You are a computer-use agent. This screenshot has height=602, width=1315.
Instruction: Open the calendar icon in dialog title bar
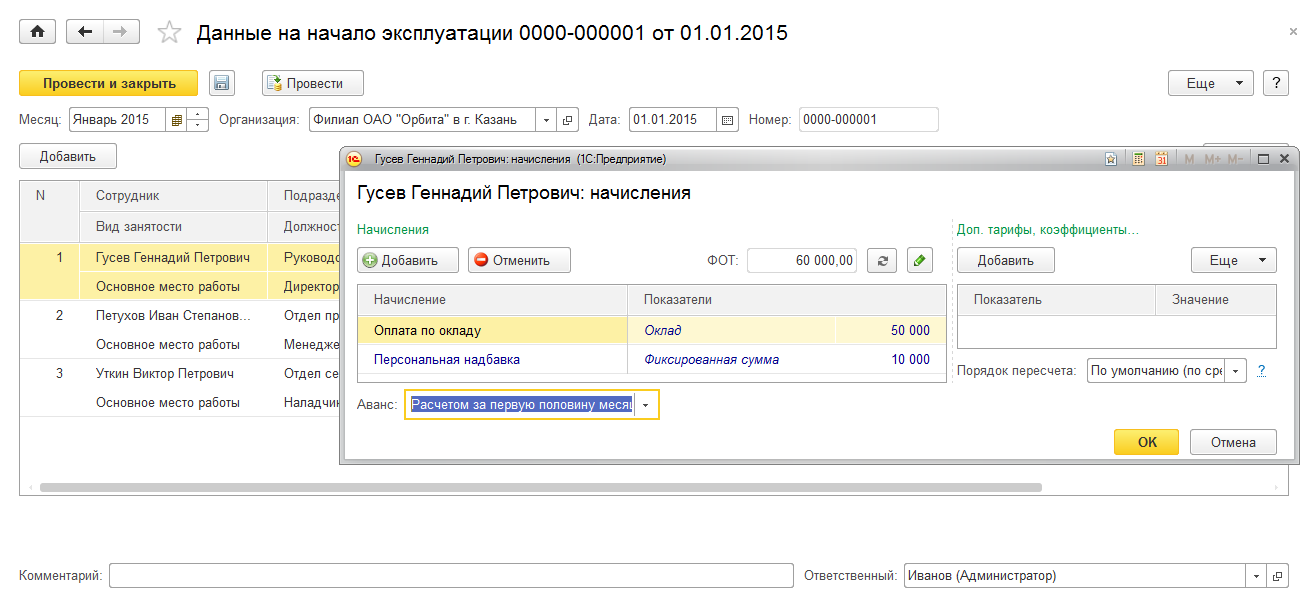point(1161,159)
